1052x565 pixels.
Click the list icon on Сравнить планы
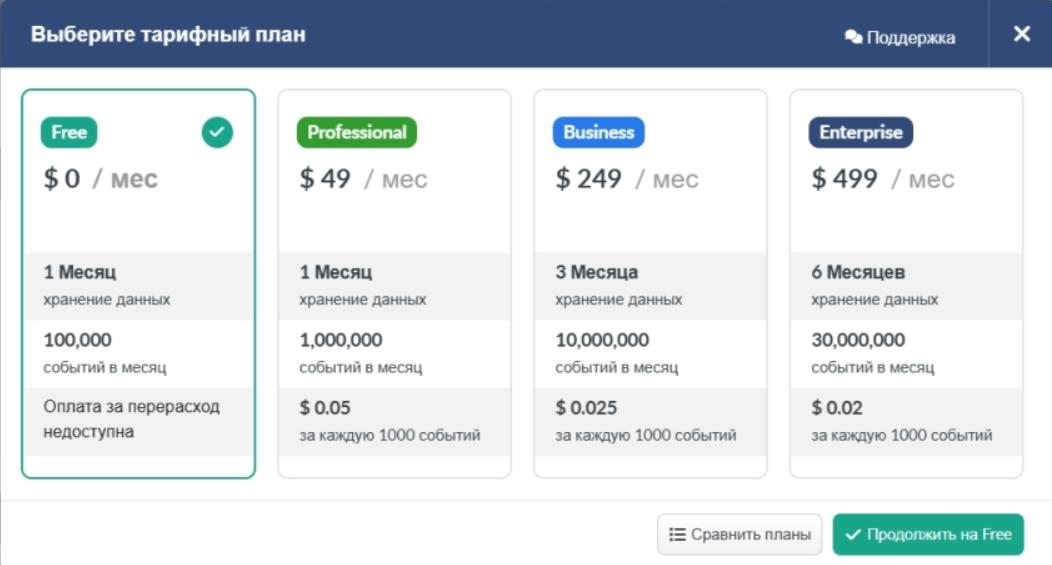click(677, 534)
